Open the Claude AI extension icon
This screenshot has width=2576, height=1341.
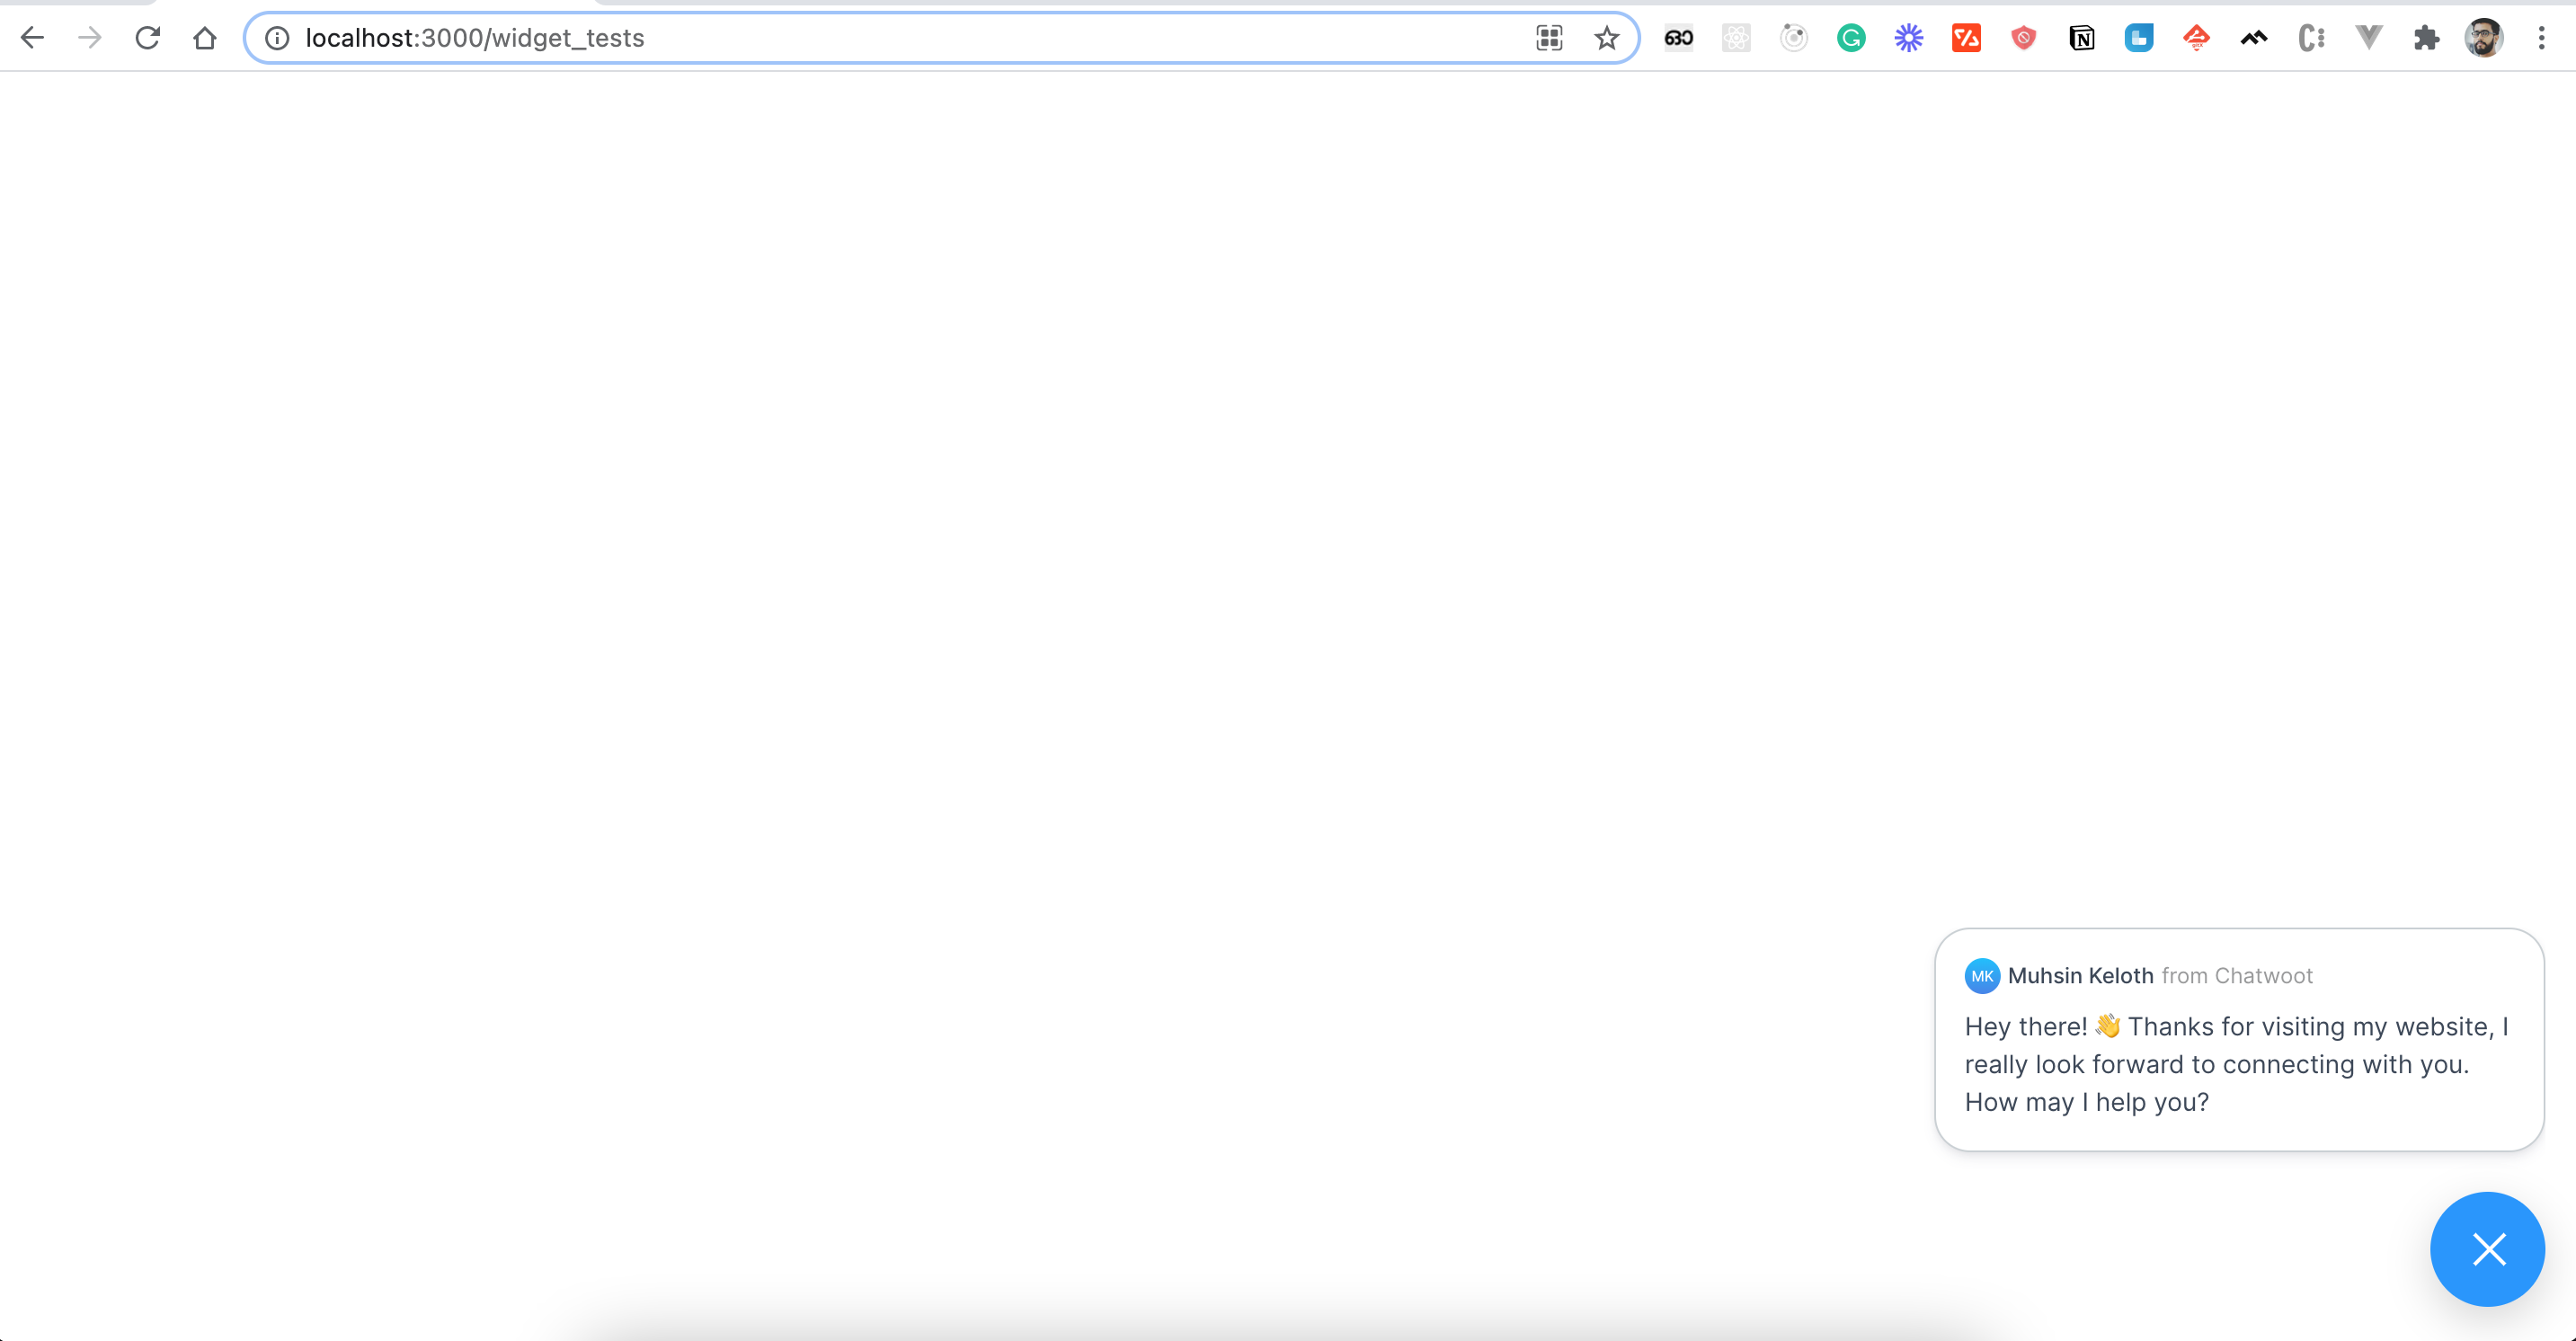1910,38
